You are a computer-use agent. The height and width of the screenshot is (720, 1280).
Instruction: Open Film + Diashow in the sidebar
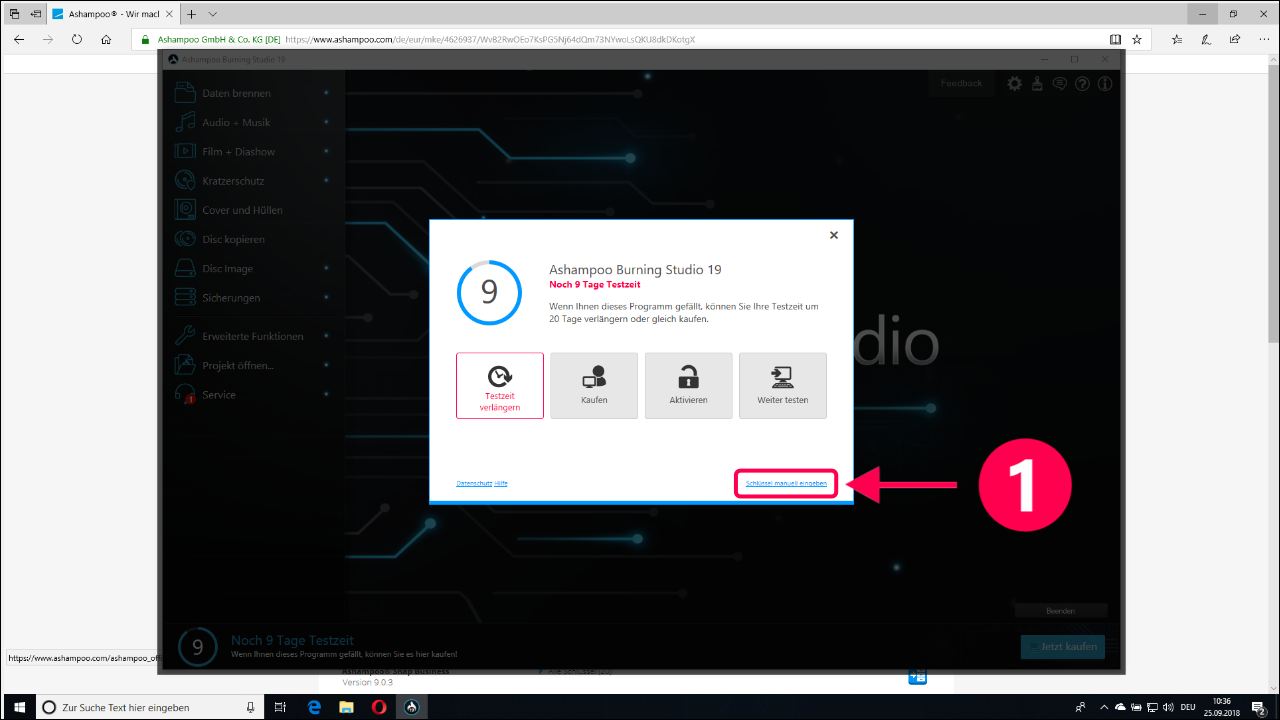pyautogui.click(x=252, y=152)
